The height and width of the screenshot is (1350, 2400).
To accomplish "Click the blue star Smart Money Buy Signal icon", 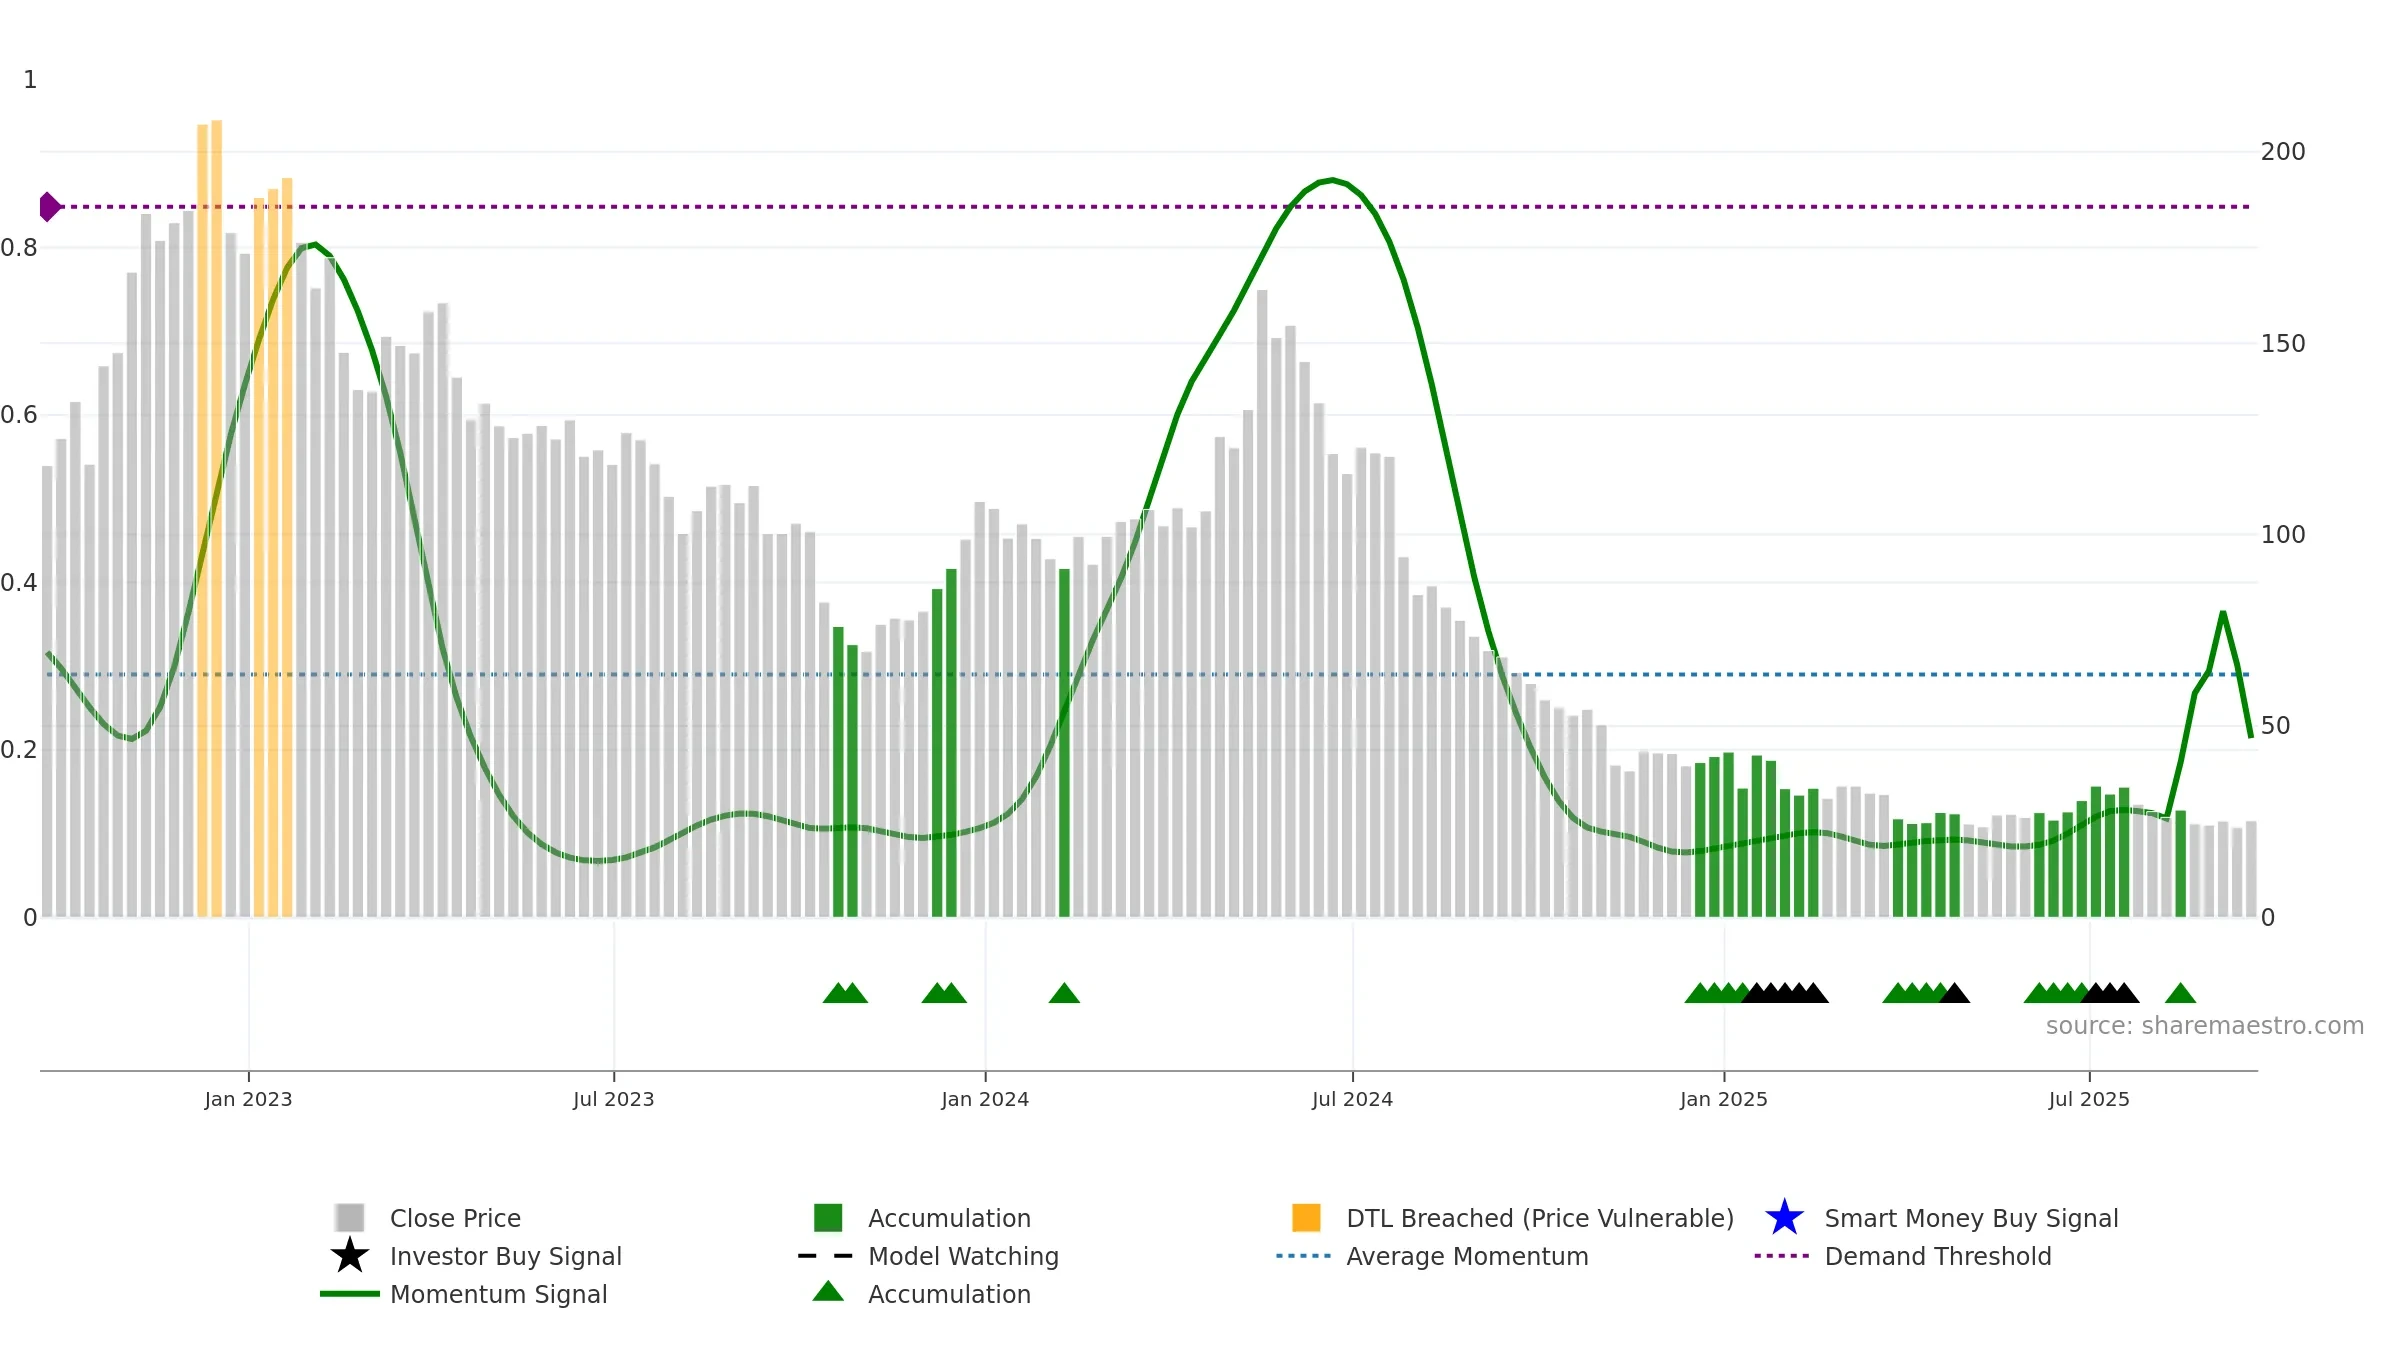I will (x=1784, y=1218).
